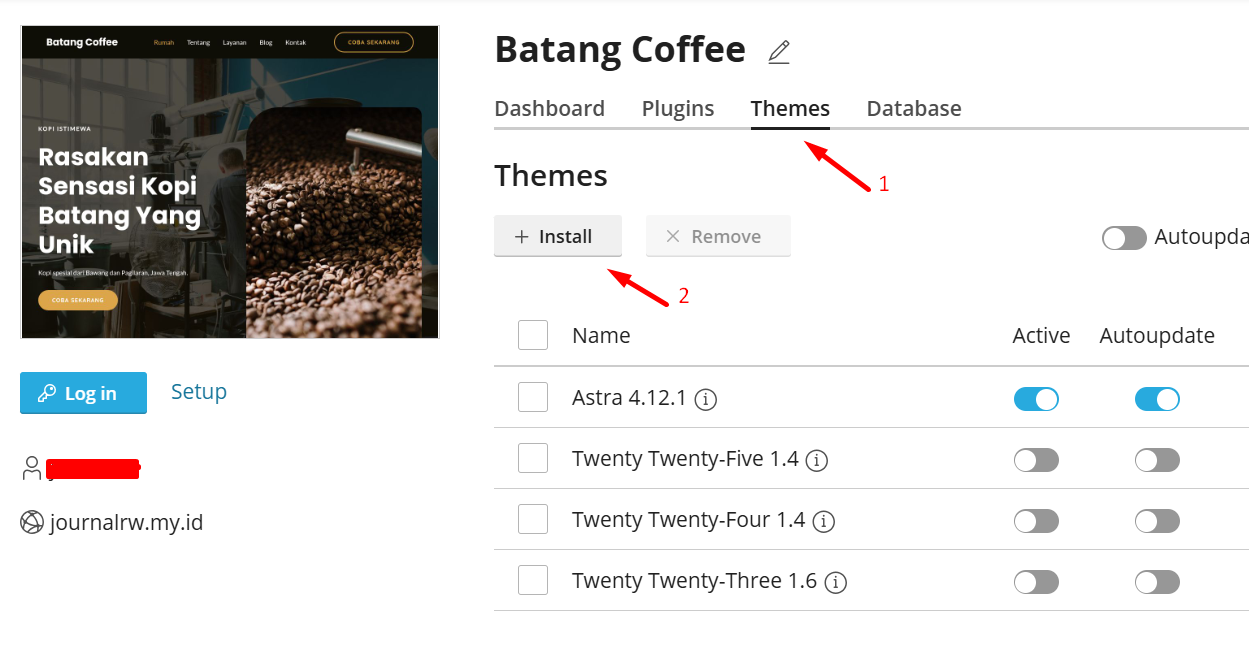The width and height of the screenshot is (1249, 647).
Task: Open the Batang Coffee site preview thumbnail
Action: 230,183
